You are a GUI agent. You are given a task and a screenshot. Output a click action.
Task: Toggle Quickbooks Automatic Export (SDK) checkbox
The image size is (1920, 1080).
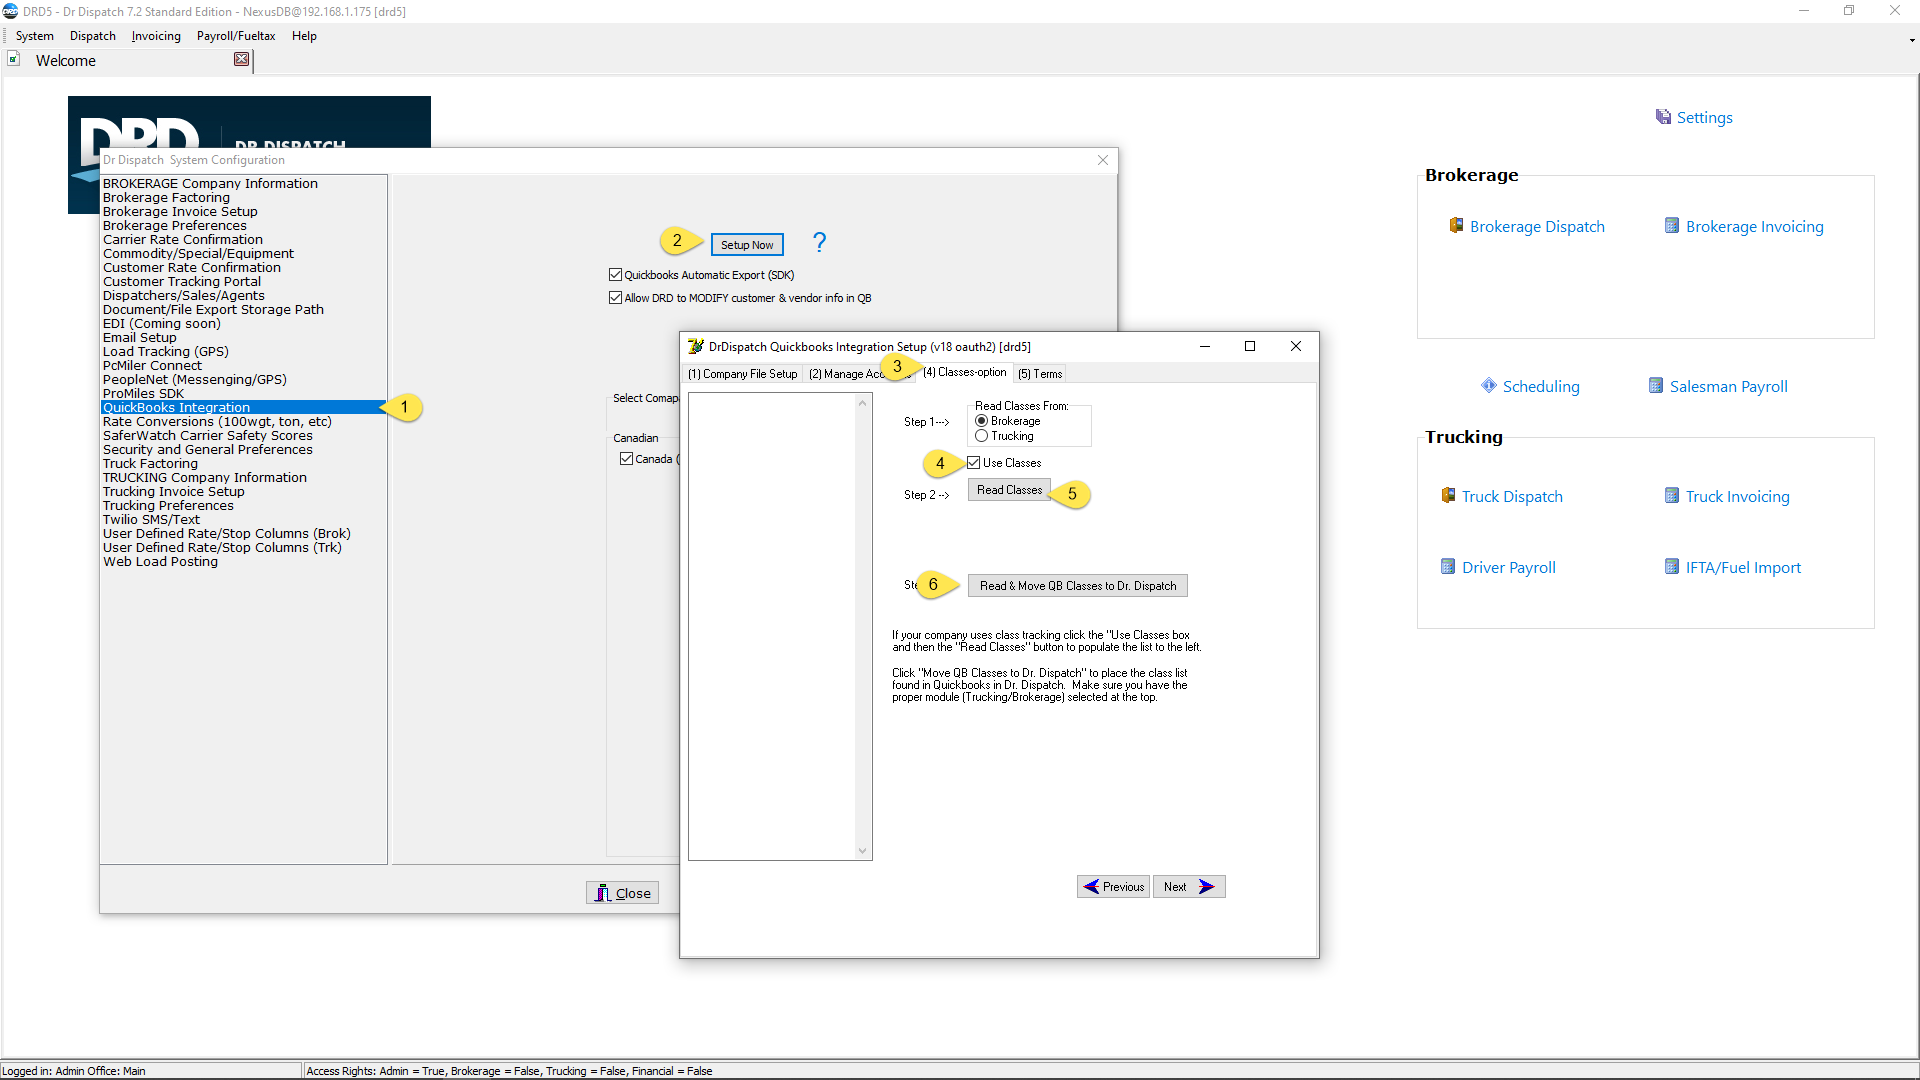click(x=616, y=275)
